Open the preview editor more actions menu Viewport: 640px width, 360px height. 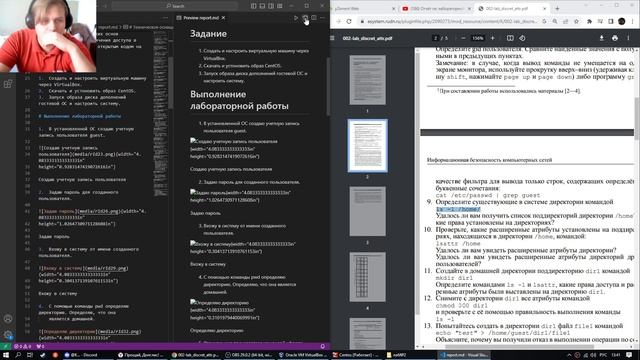[322, 18]
